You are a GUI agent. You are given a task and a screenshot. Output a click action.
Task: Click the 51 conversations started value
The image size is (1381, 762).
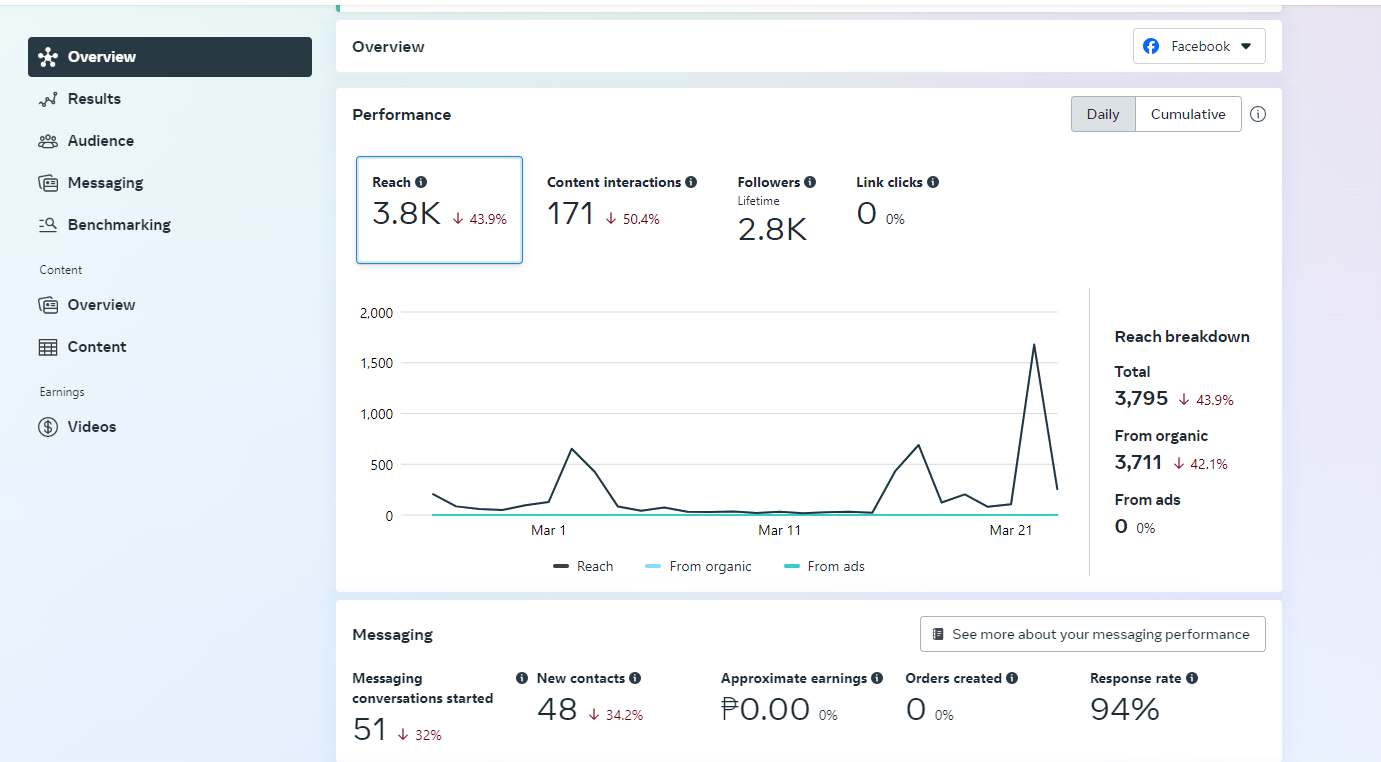pos(370,730)
